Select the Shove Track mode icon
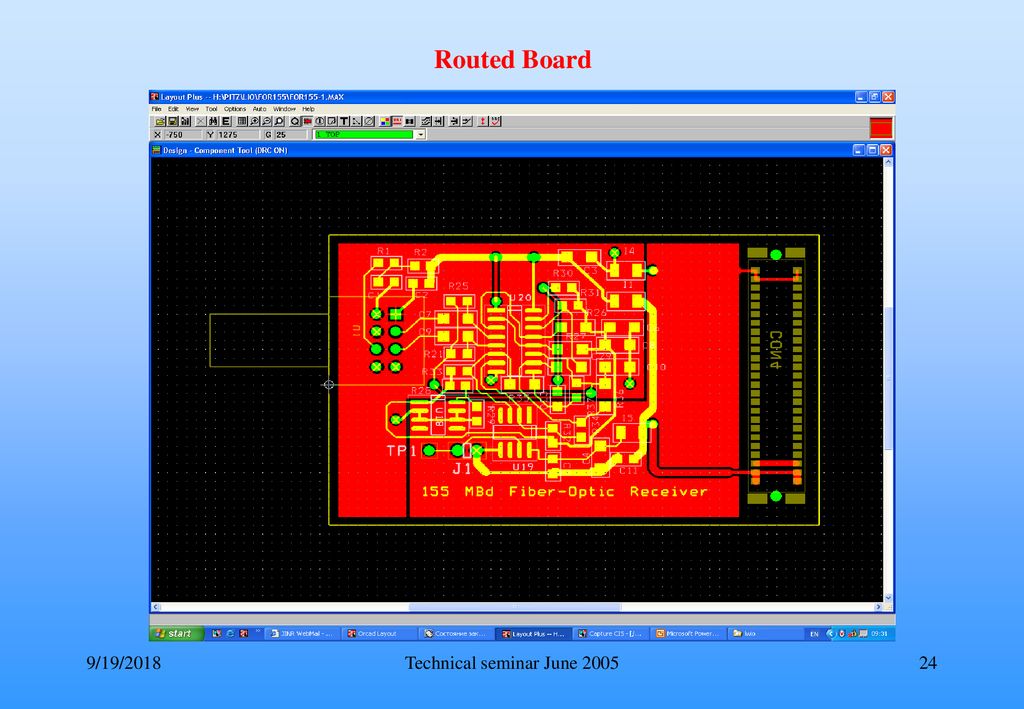This screenshot has width=1024, height=709. [438, 121]
